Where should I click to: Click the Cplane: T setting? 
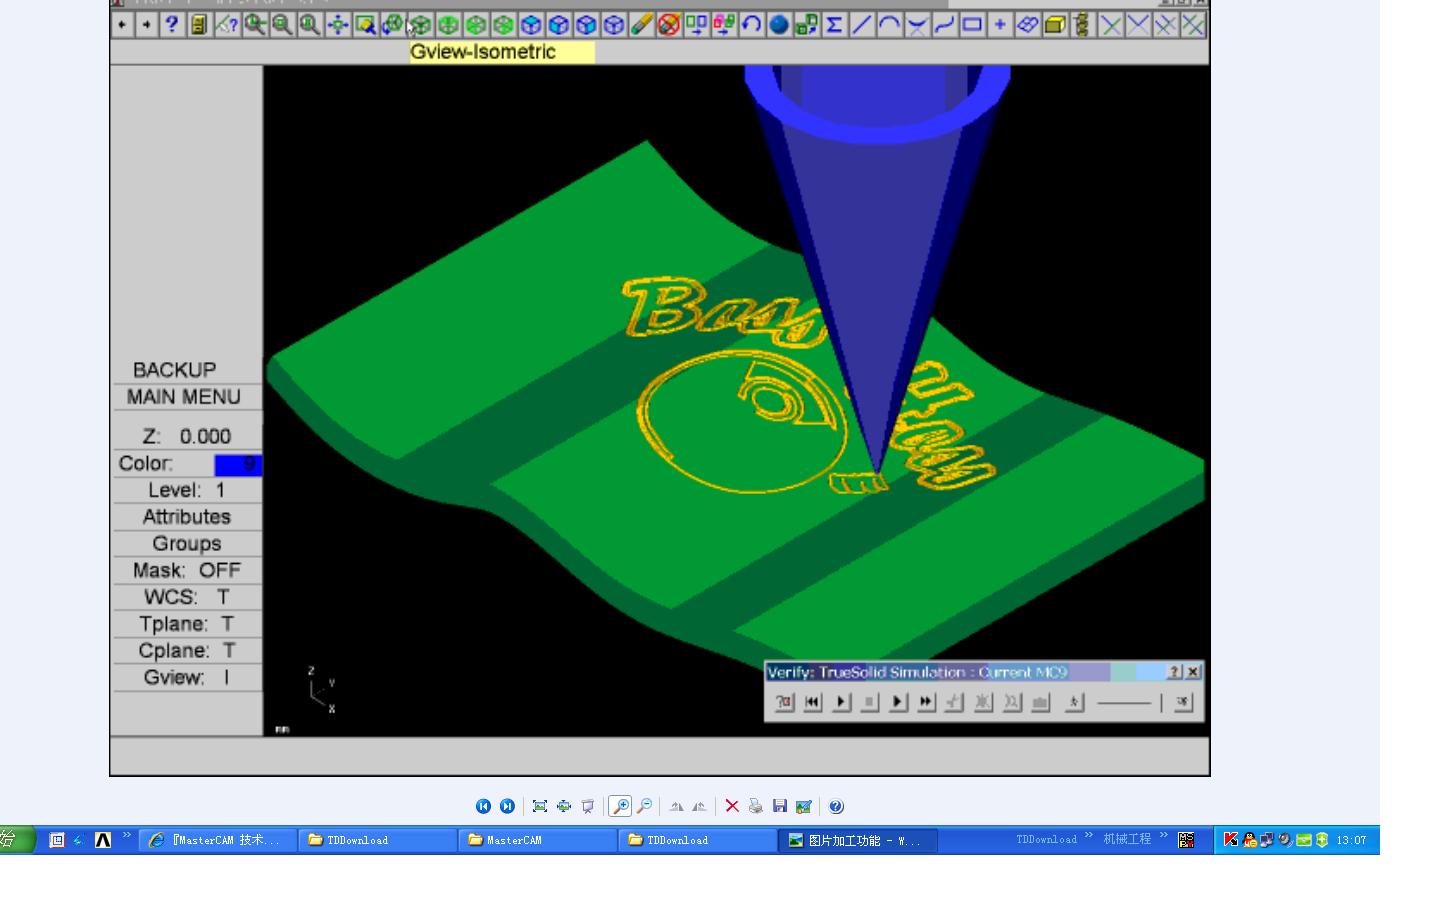click(x=187, y=651)
